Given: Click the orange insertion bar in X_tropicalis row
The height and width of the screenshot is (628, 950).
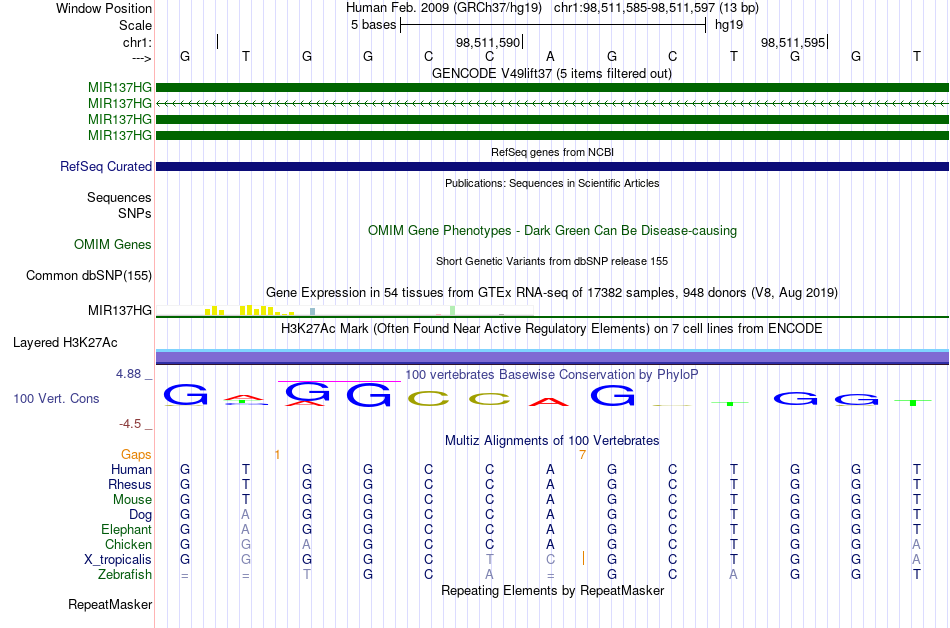Looking at the screenshot, I should (583, 558).
